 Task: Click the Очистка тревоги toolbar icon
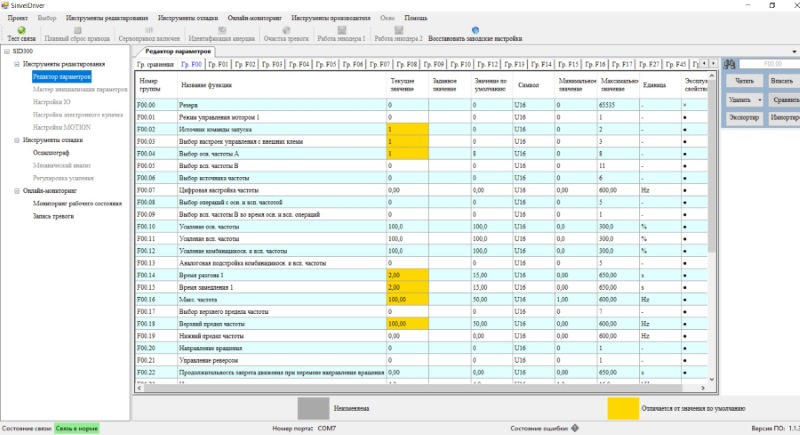[286, 30]
